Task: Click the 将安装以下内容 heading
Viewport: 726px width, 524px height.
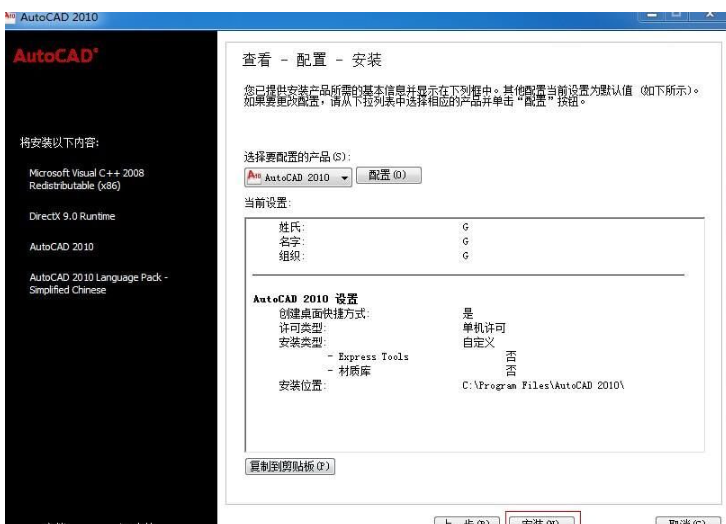Action: [x=59, y=143]
